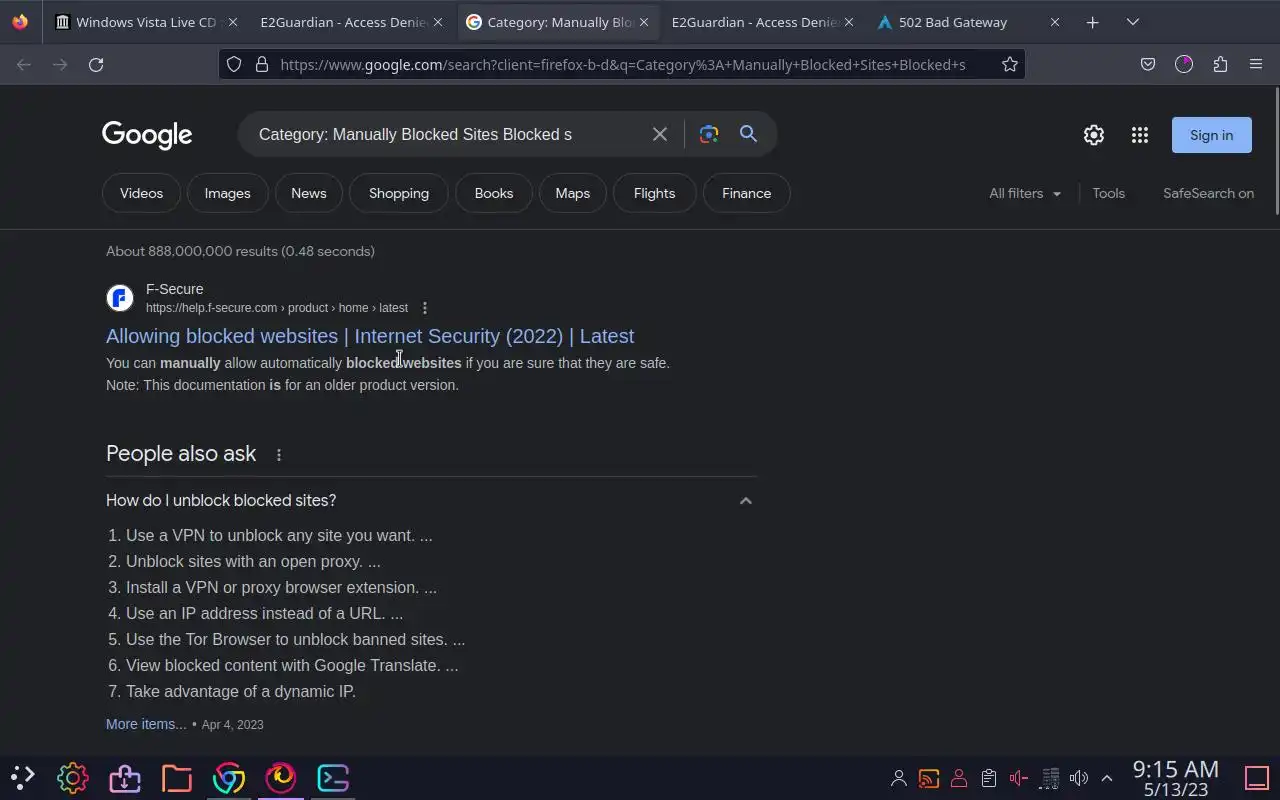
Task: Filter results by Books
Action: tap(494, 193)
